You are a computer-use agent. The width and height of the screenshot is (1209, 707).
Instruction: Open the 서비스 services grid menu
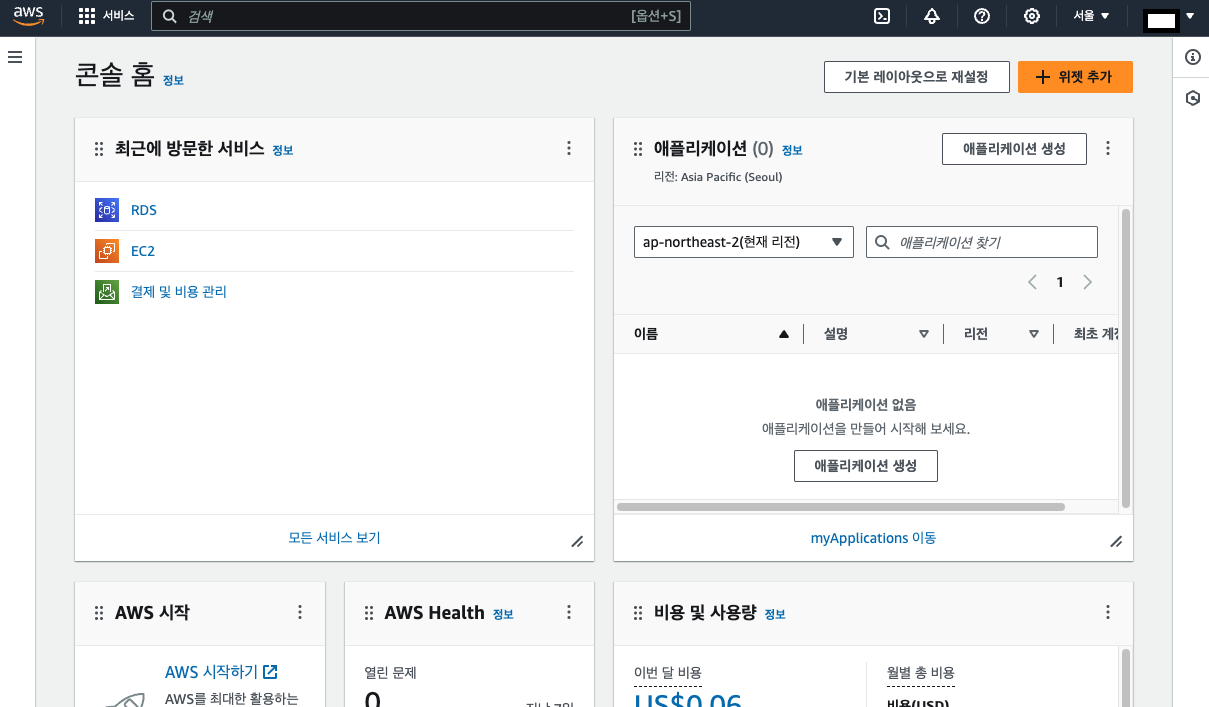106,16
